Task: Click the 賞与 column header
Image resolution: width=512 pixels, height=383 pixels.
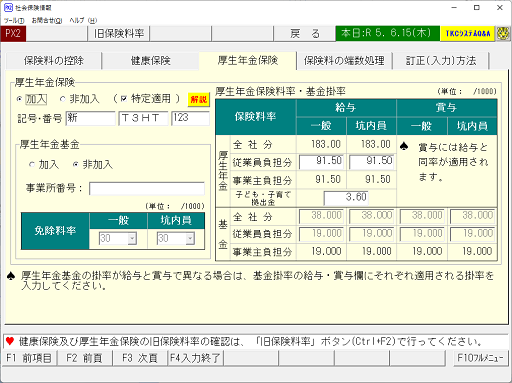Action: [447, 108]
